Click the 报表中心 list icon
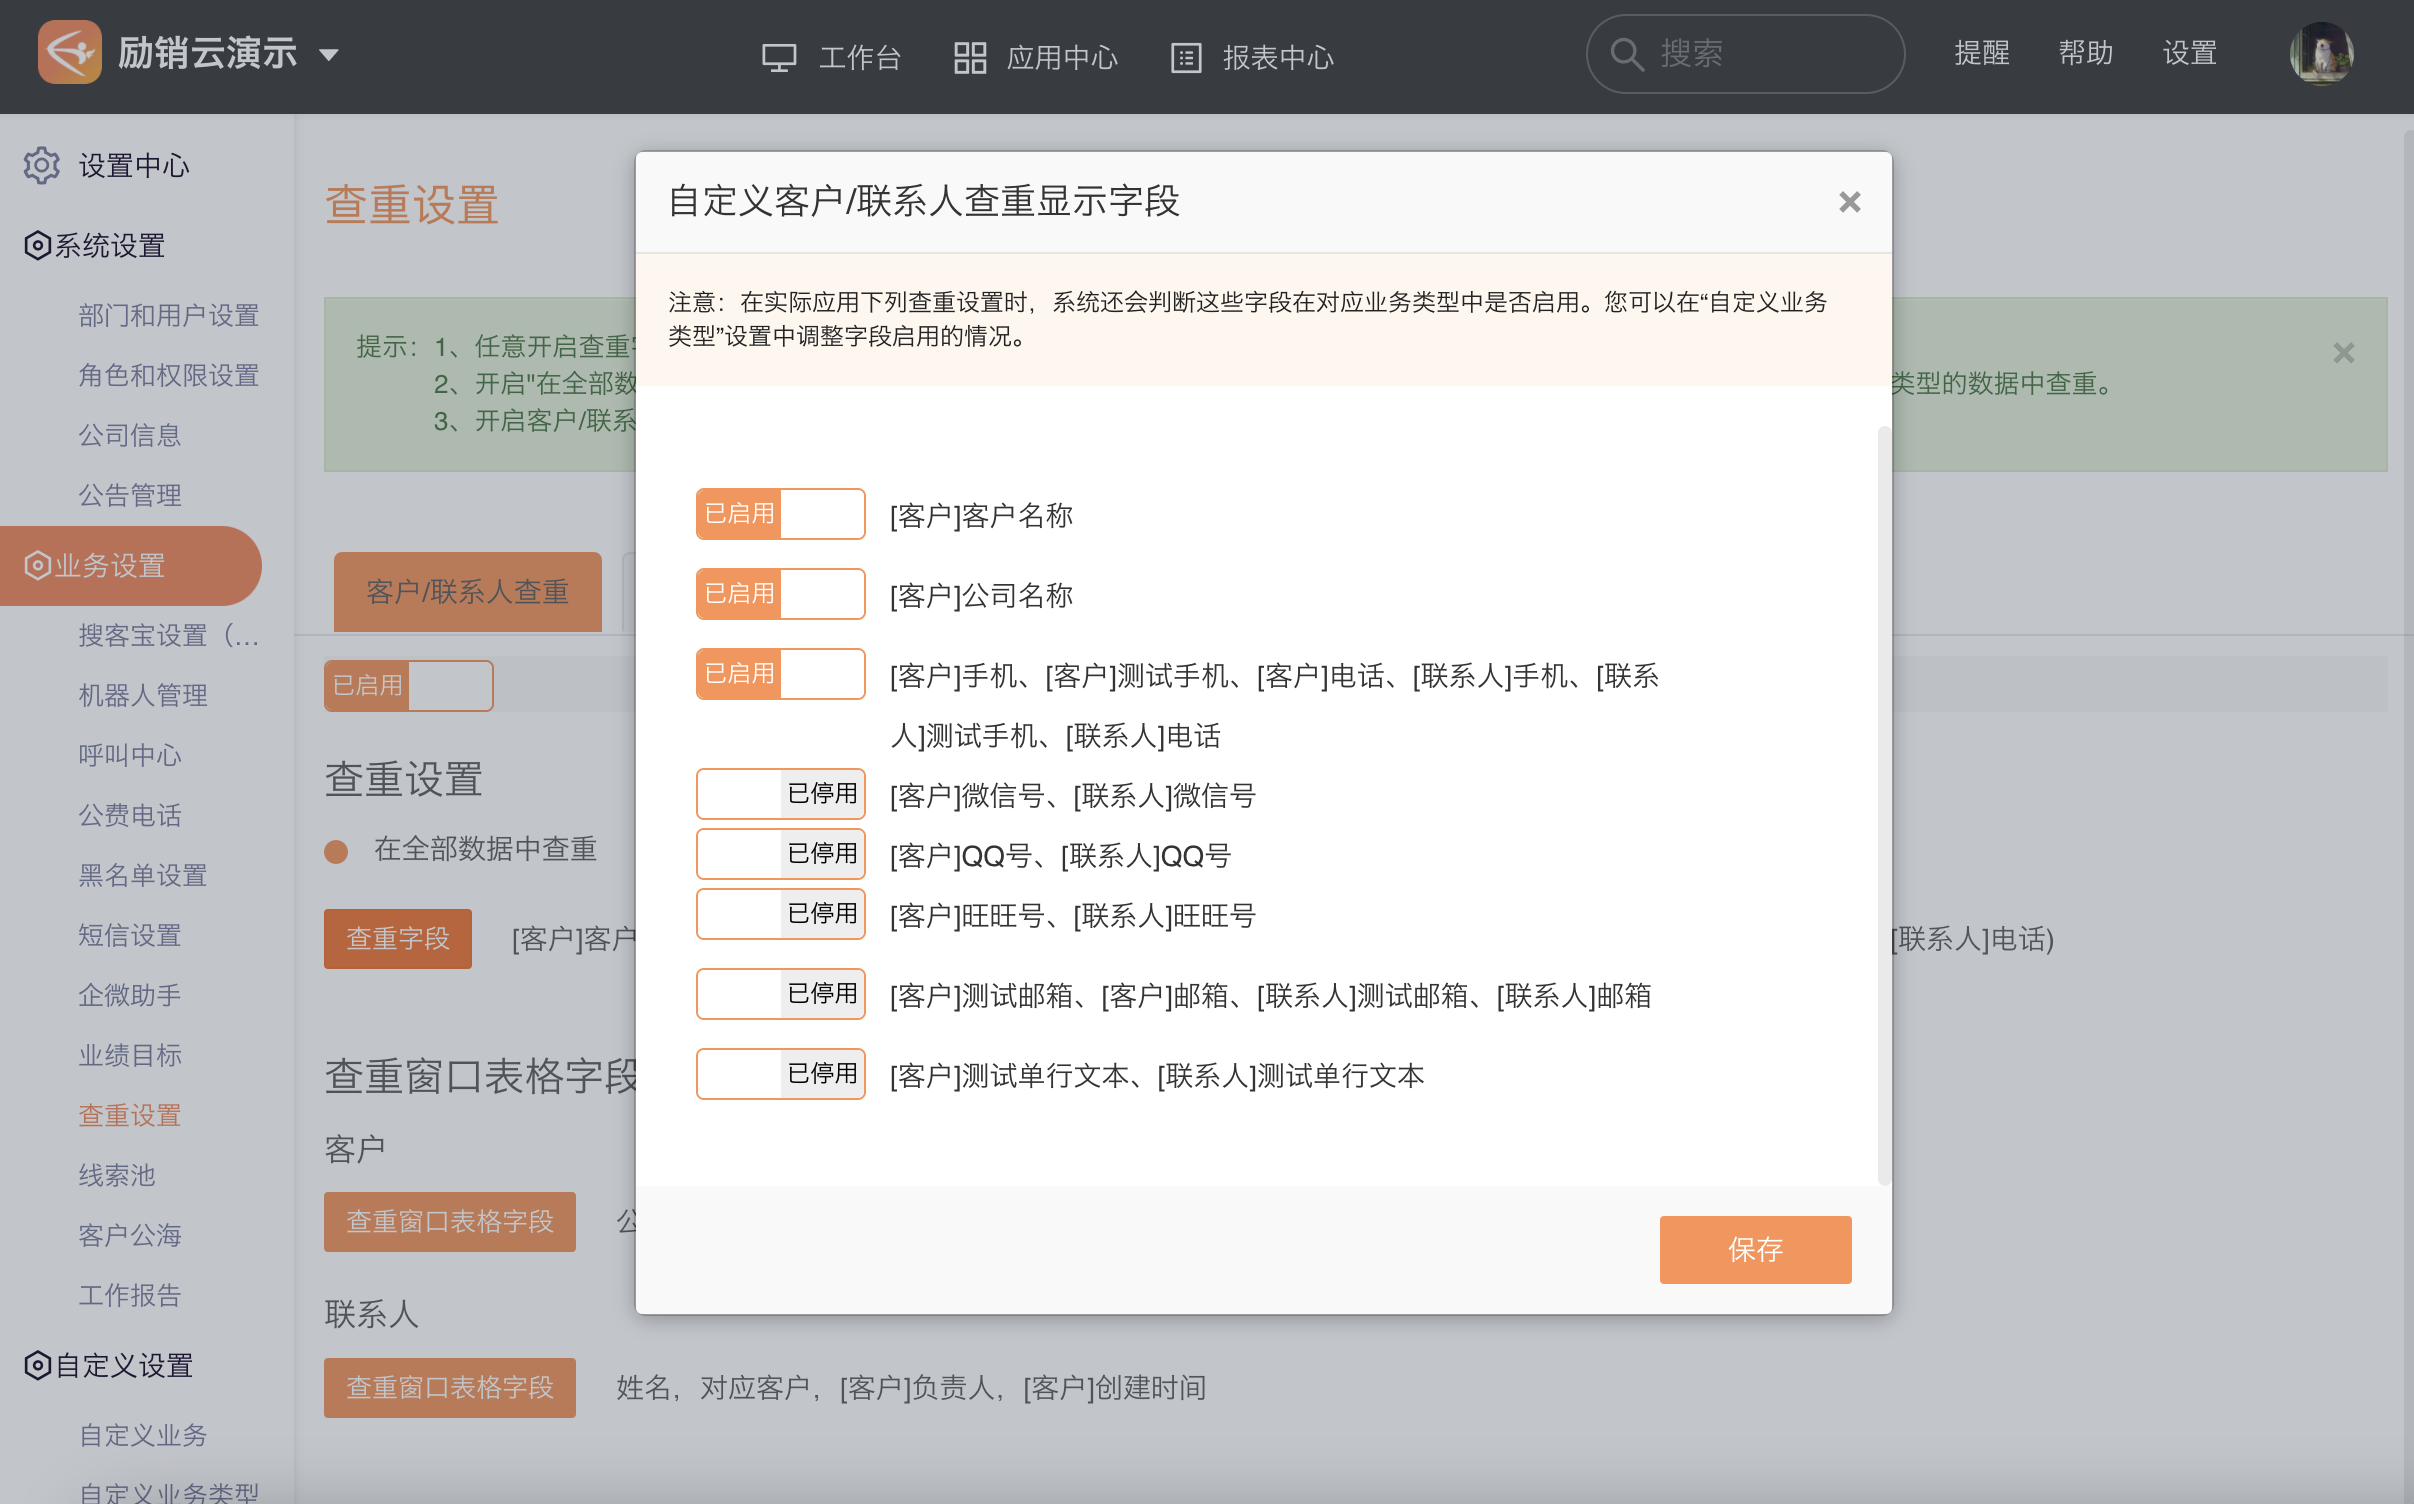Image resolution: width=2414 pixels, height=1504 pixels. pyautogui.click(x=1185, y=58)
